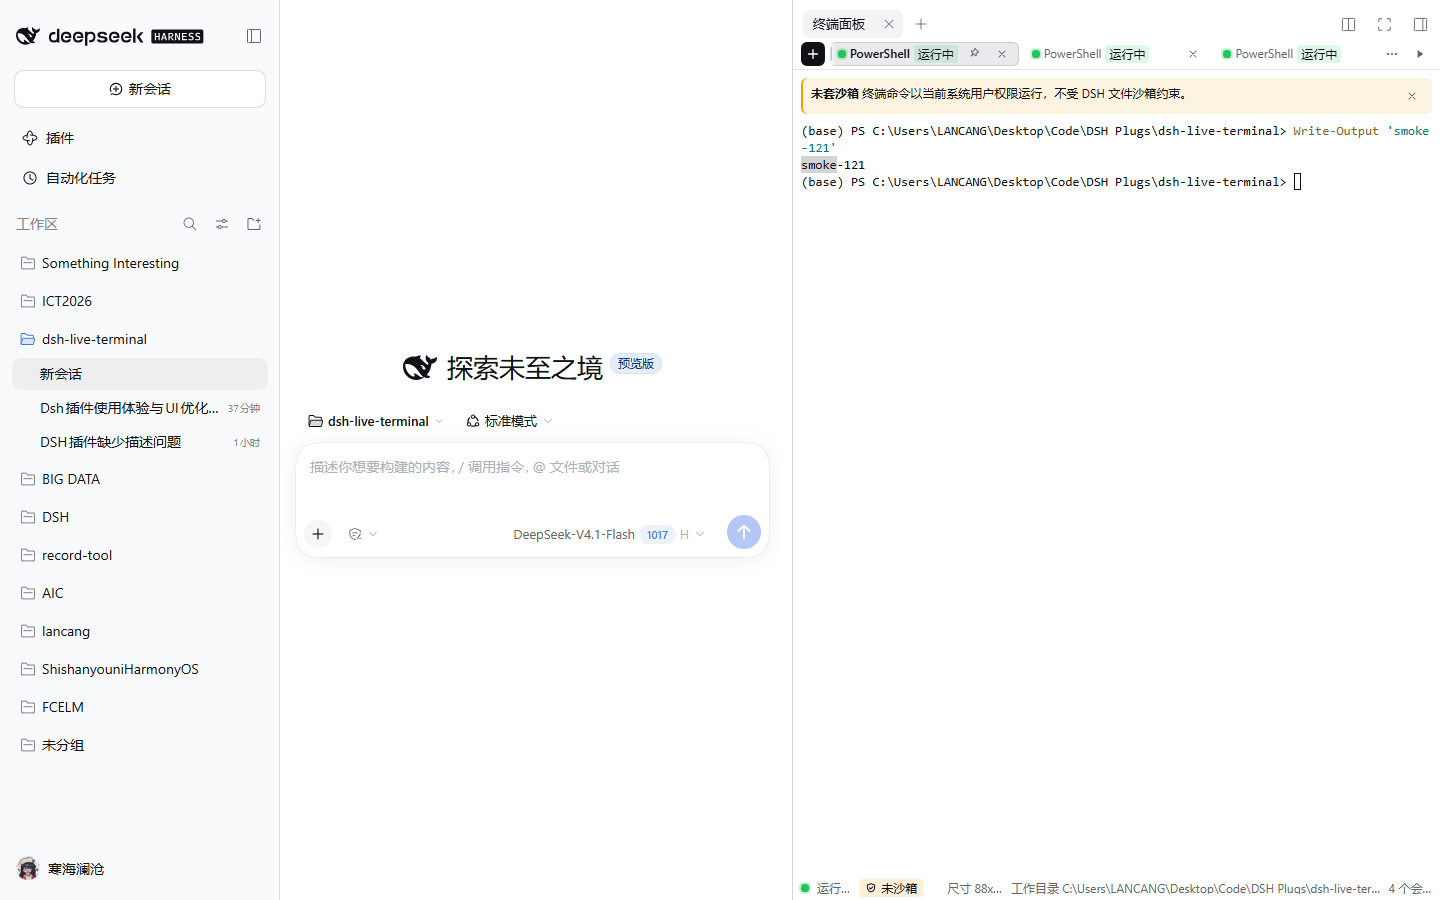Click the 未沙箱 status bar badge
This screenshot has width=1440, height=900.
(x=891, y=888)
